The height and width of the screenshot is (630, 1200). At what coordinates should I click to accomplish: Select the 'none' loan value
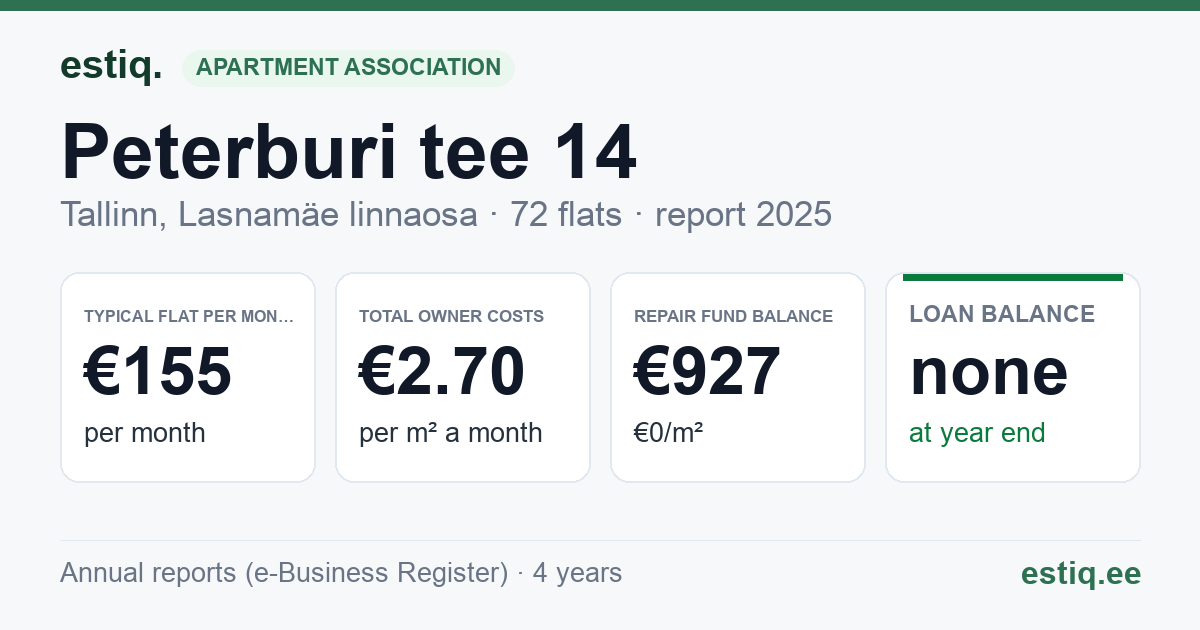pyautogui.click(x=989, y=371)
